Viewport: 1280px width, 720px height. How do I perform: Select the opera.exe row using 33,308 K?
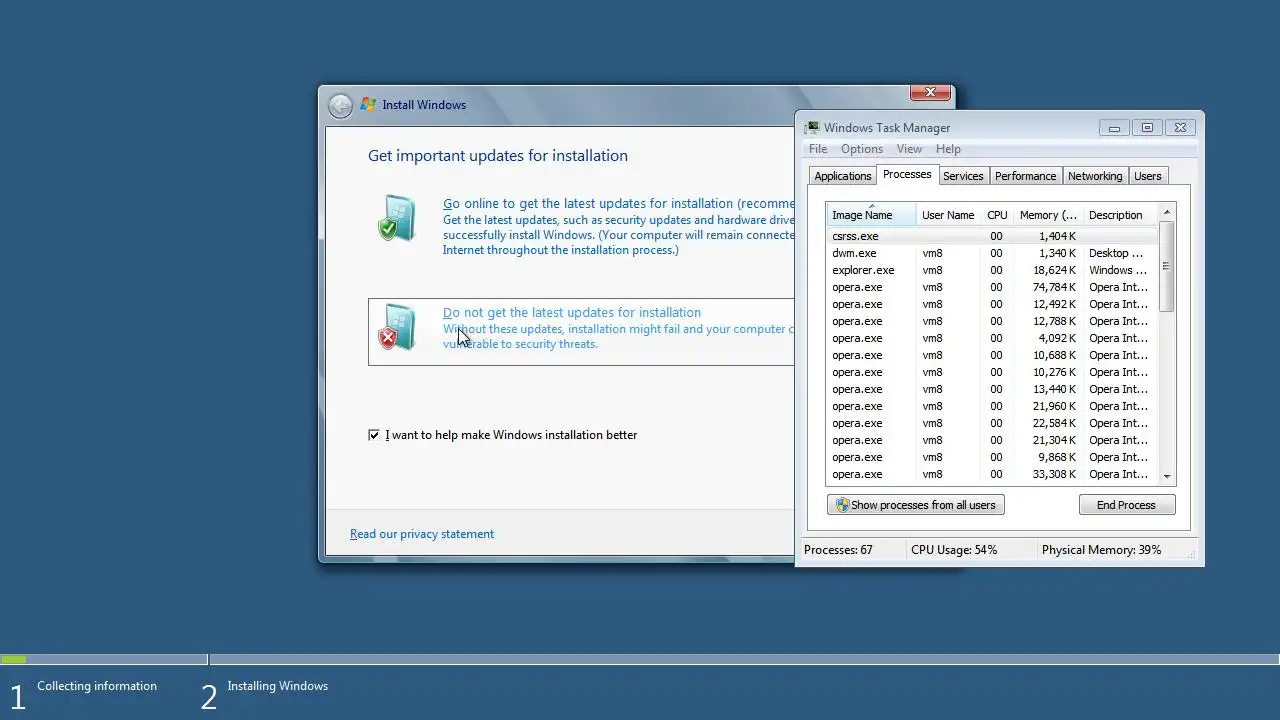coord(992,474)
